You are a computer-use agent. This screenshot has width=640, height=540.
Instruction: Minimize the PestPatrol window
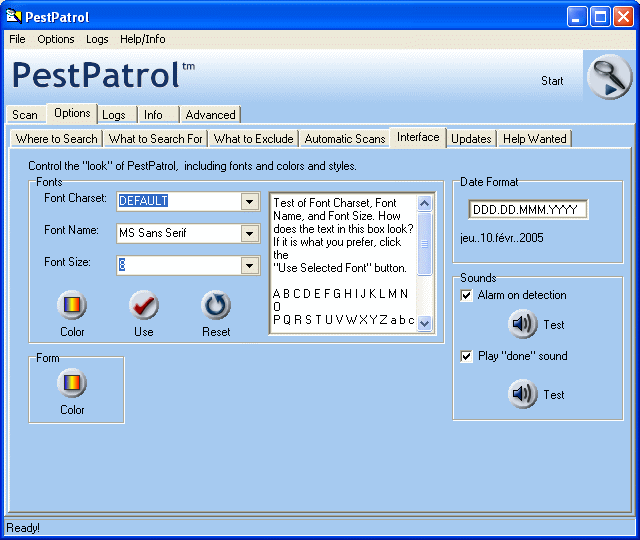(577, 17)
